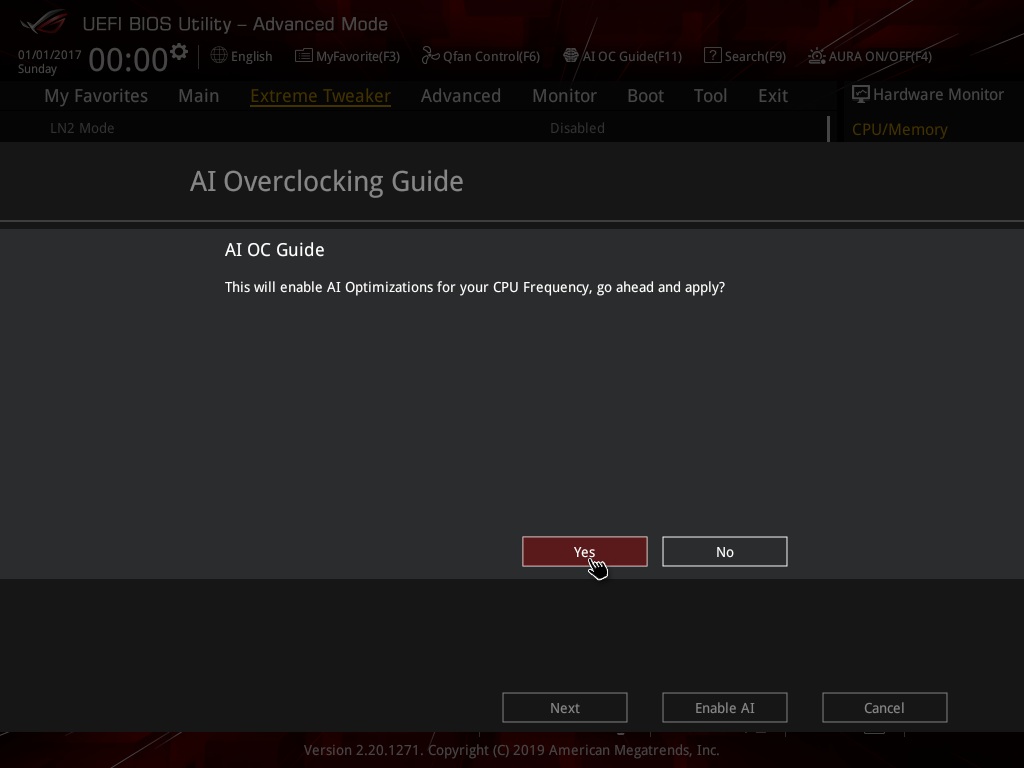Toggle AURA ON/OFF(F4)
The image size is (1024, 768).
880,57
